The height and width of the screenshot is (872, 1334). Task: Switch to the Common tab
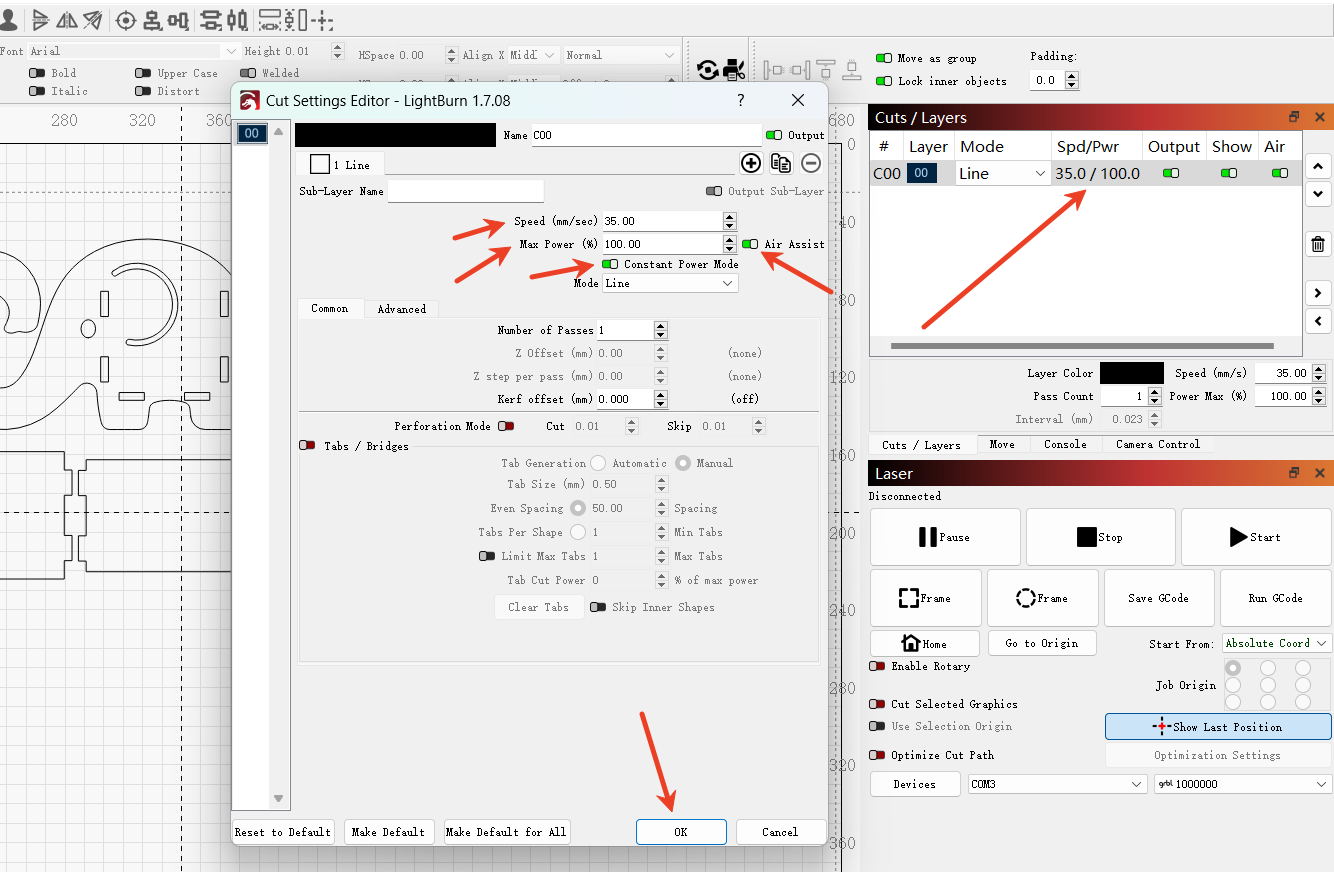tap(330, 308)
